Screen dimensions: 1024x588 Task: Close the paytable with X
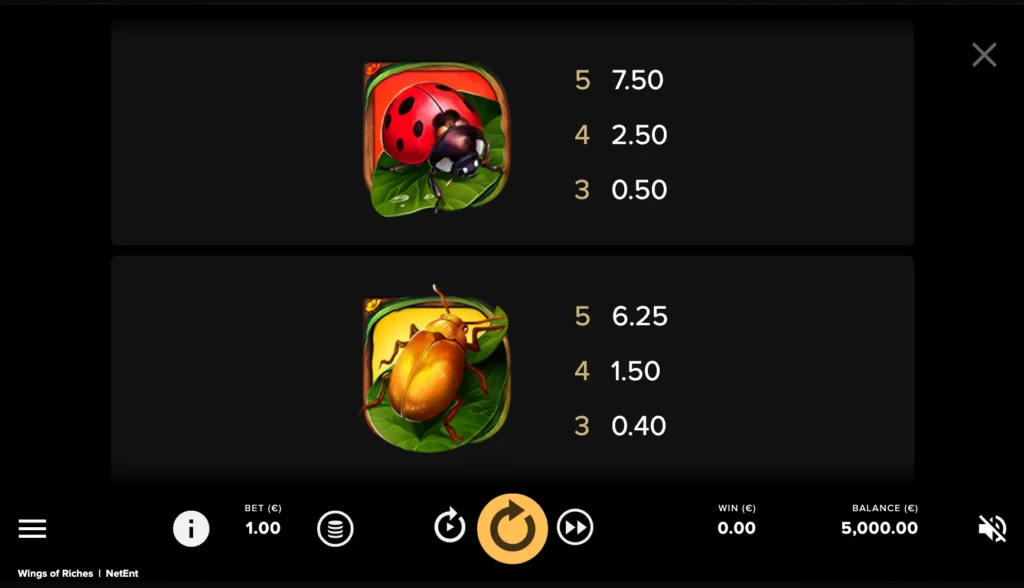(984, 55)
